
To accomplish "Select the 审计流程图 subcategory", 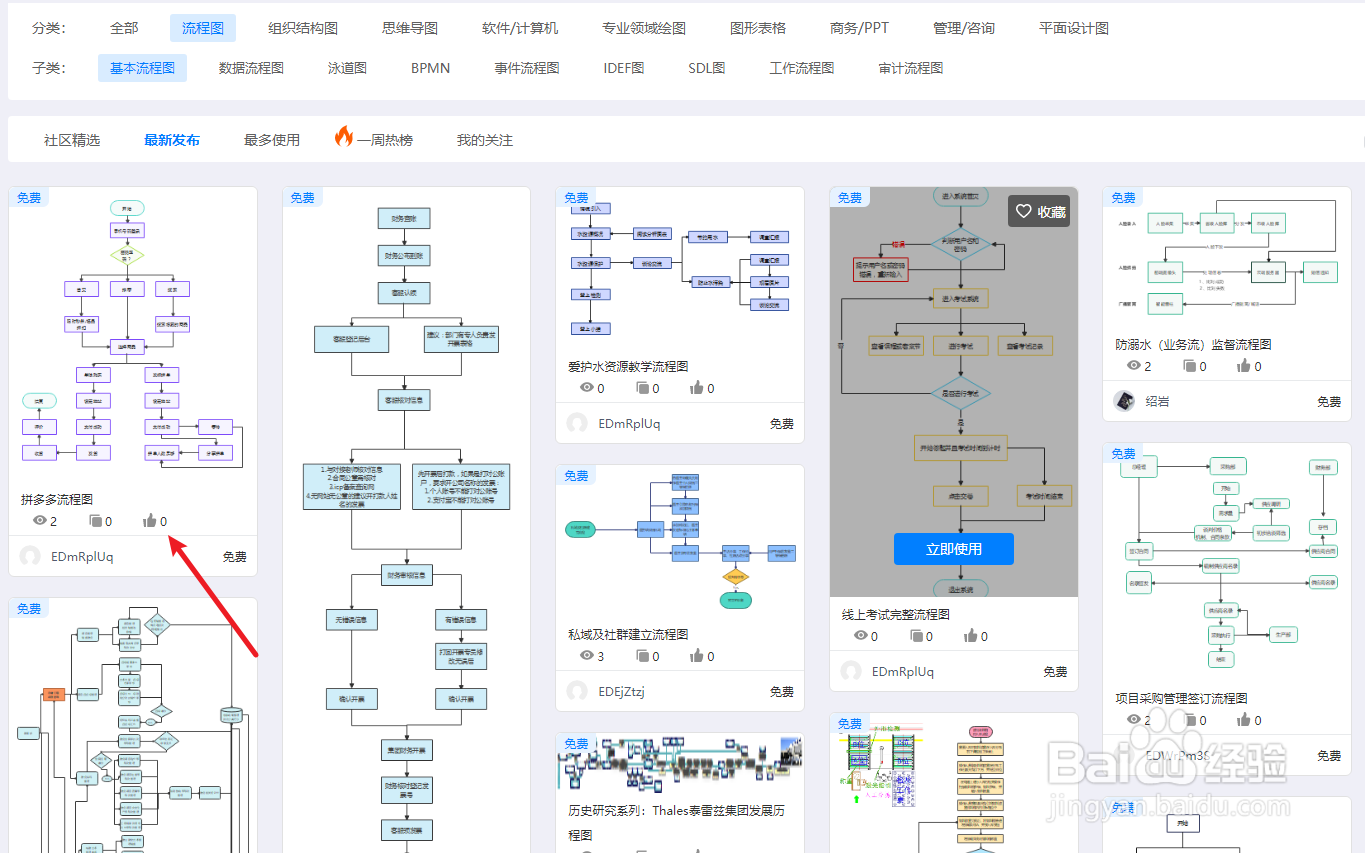I will [x=908, y=67].
